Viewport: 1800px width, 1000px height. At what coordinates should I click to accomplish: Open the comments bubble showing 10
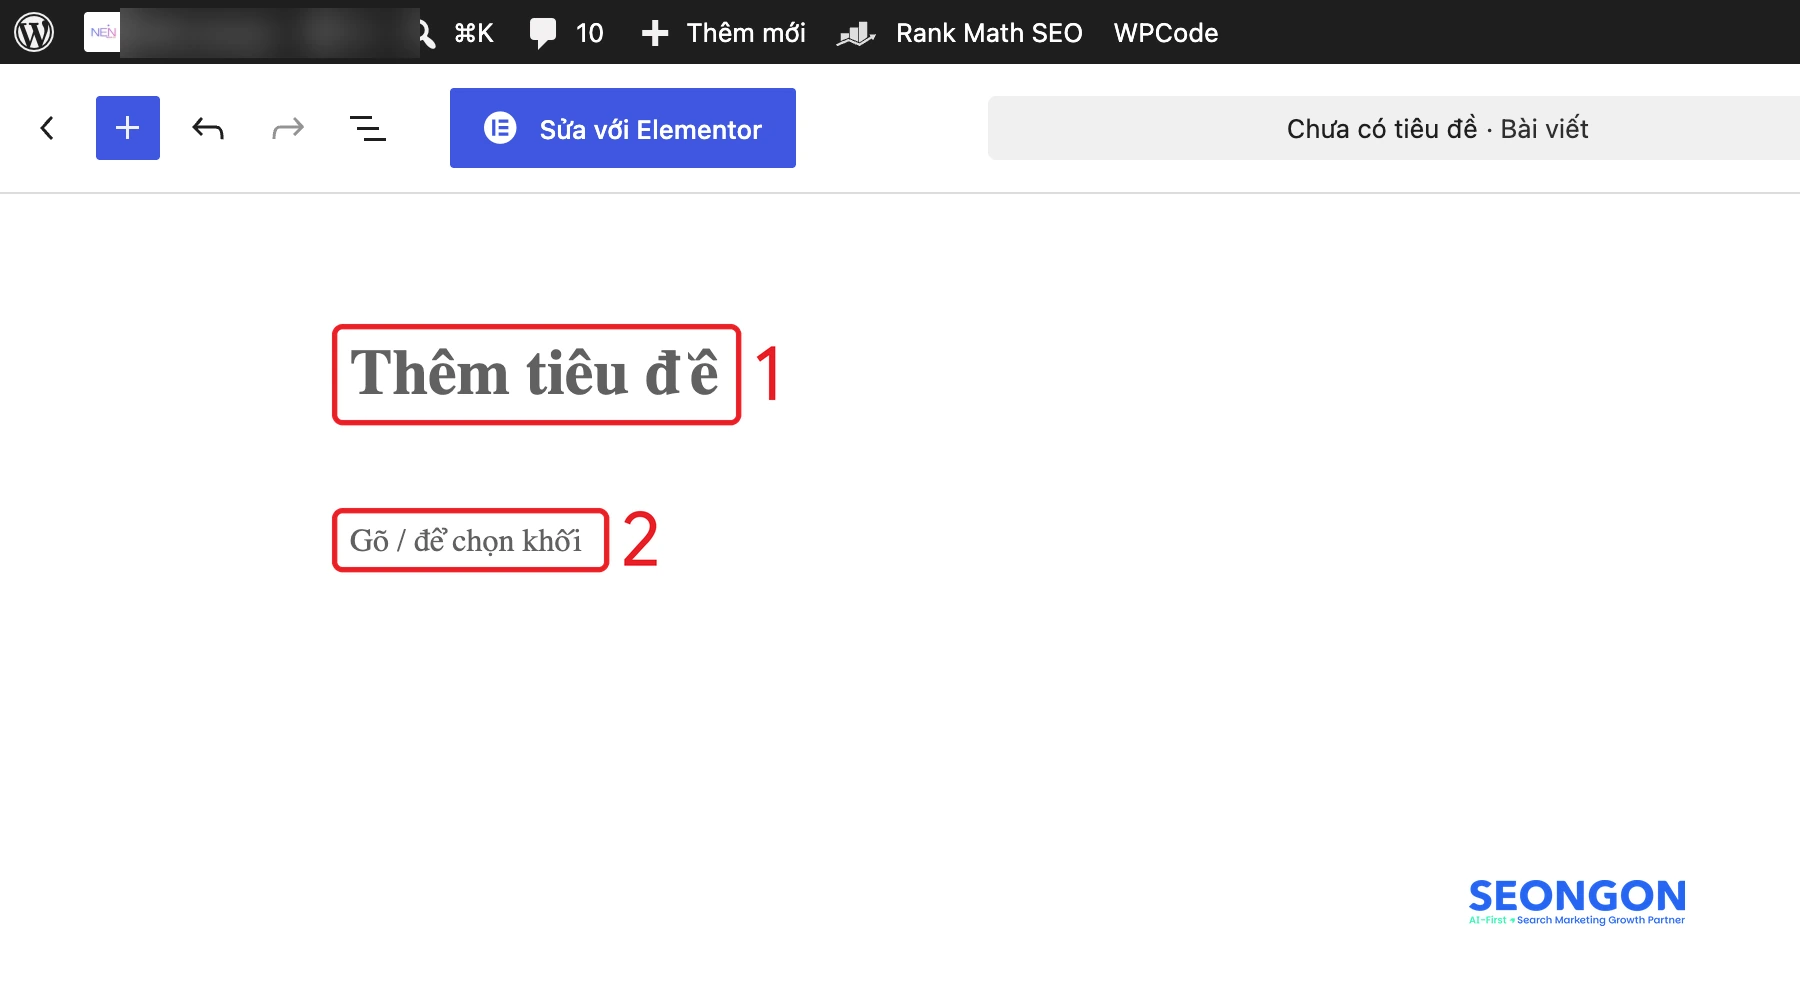tap(566, 33)
